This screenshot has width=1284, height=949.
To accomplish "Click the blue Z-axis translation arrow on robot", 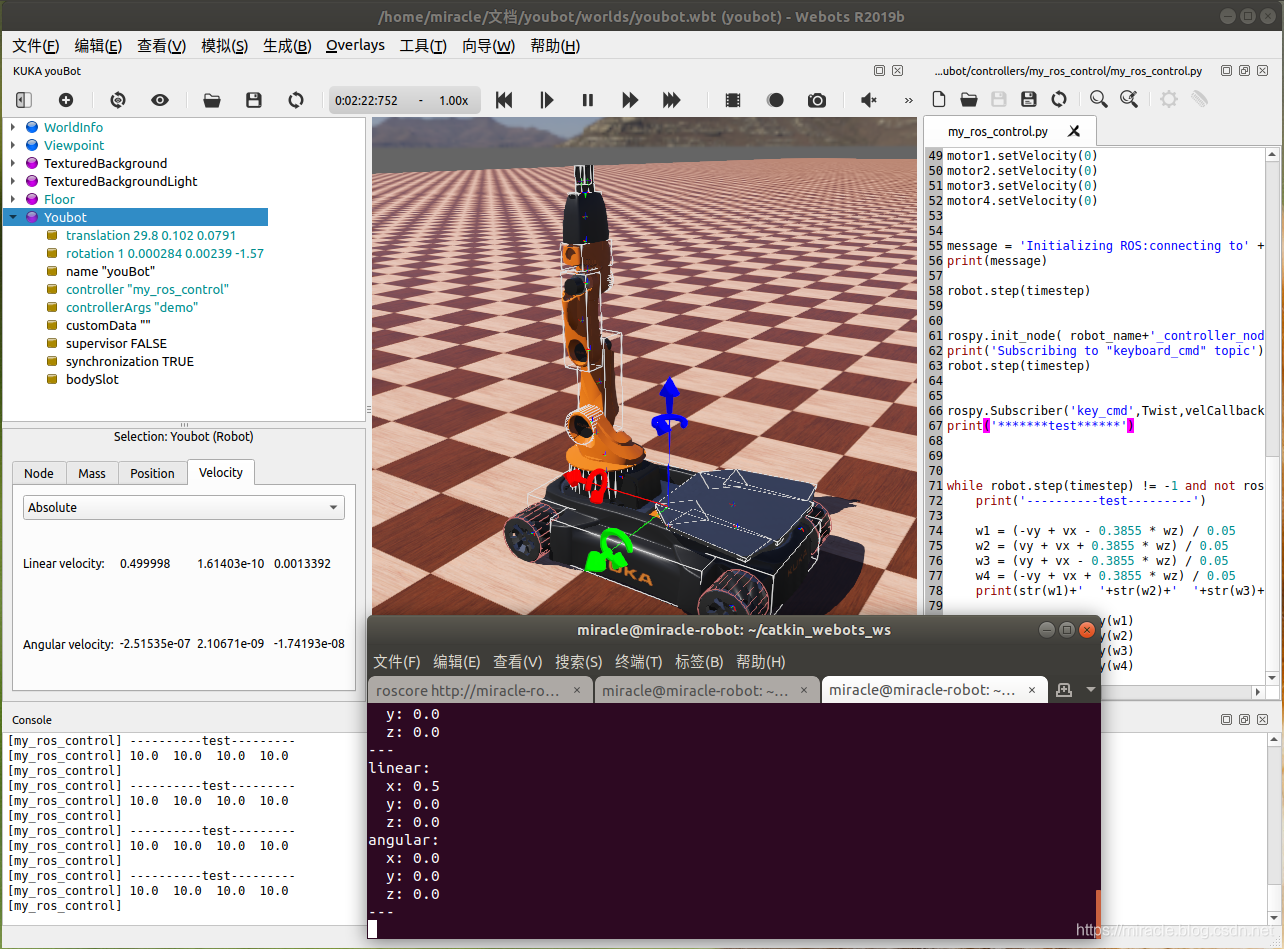I will pos(670,392).
